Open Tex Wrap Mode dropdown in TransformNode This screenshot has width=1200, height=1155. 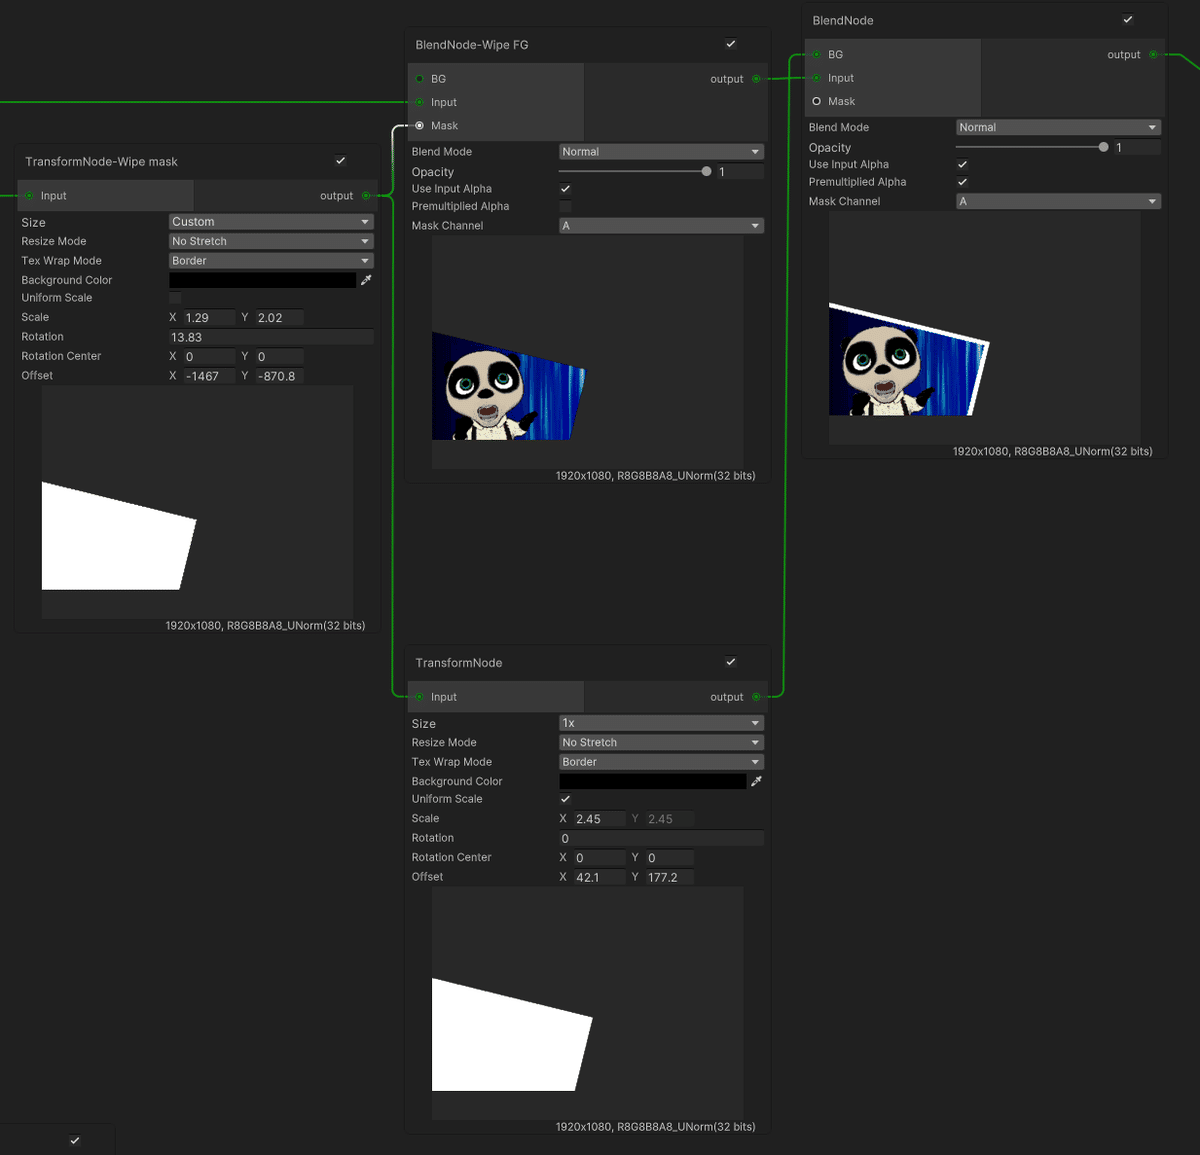pos(661,762)
